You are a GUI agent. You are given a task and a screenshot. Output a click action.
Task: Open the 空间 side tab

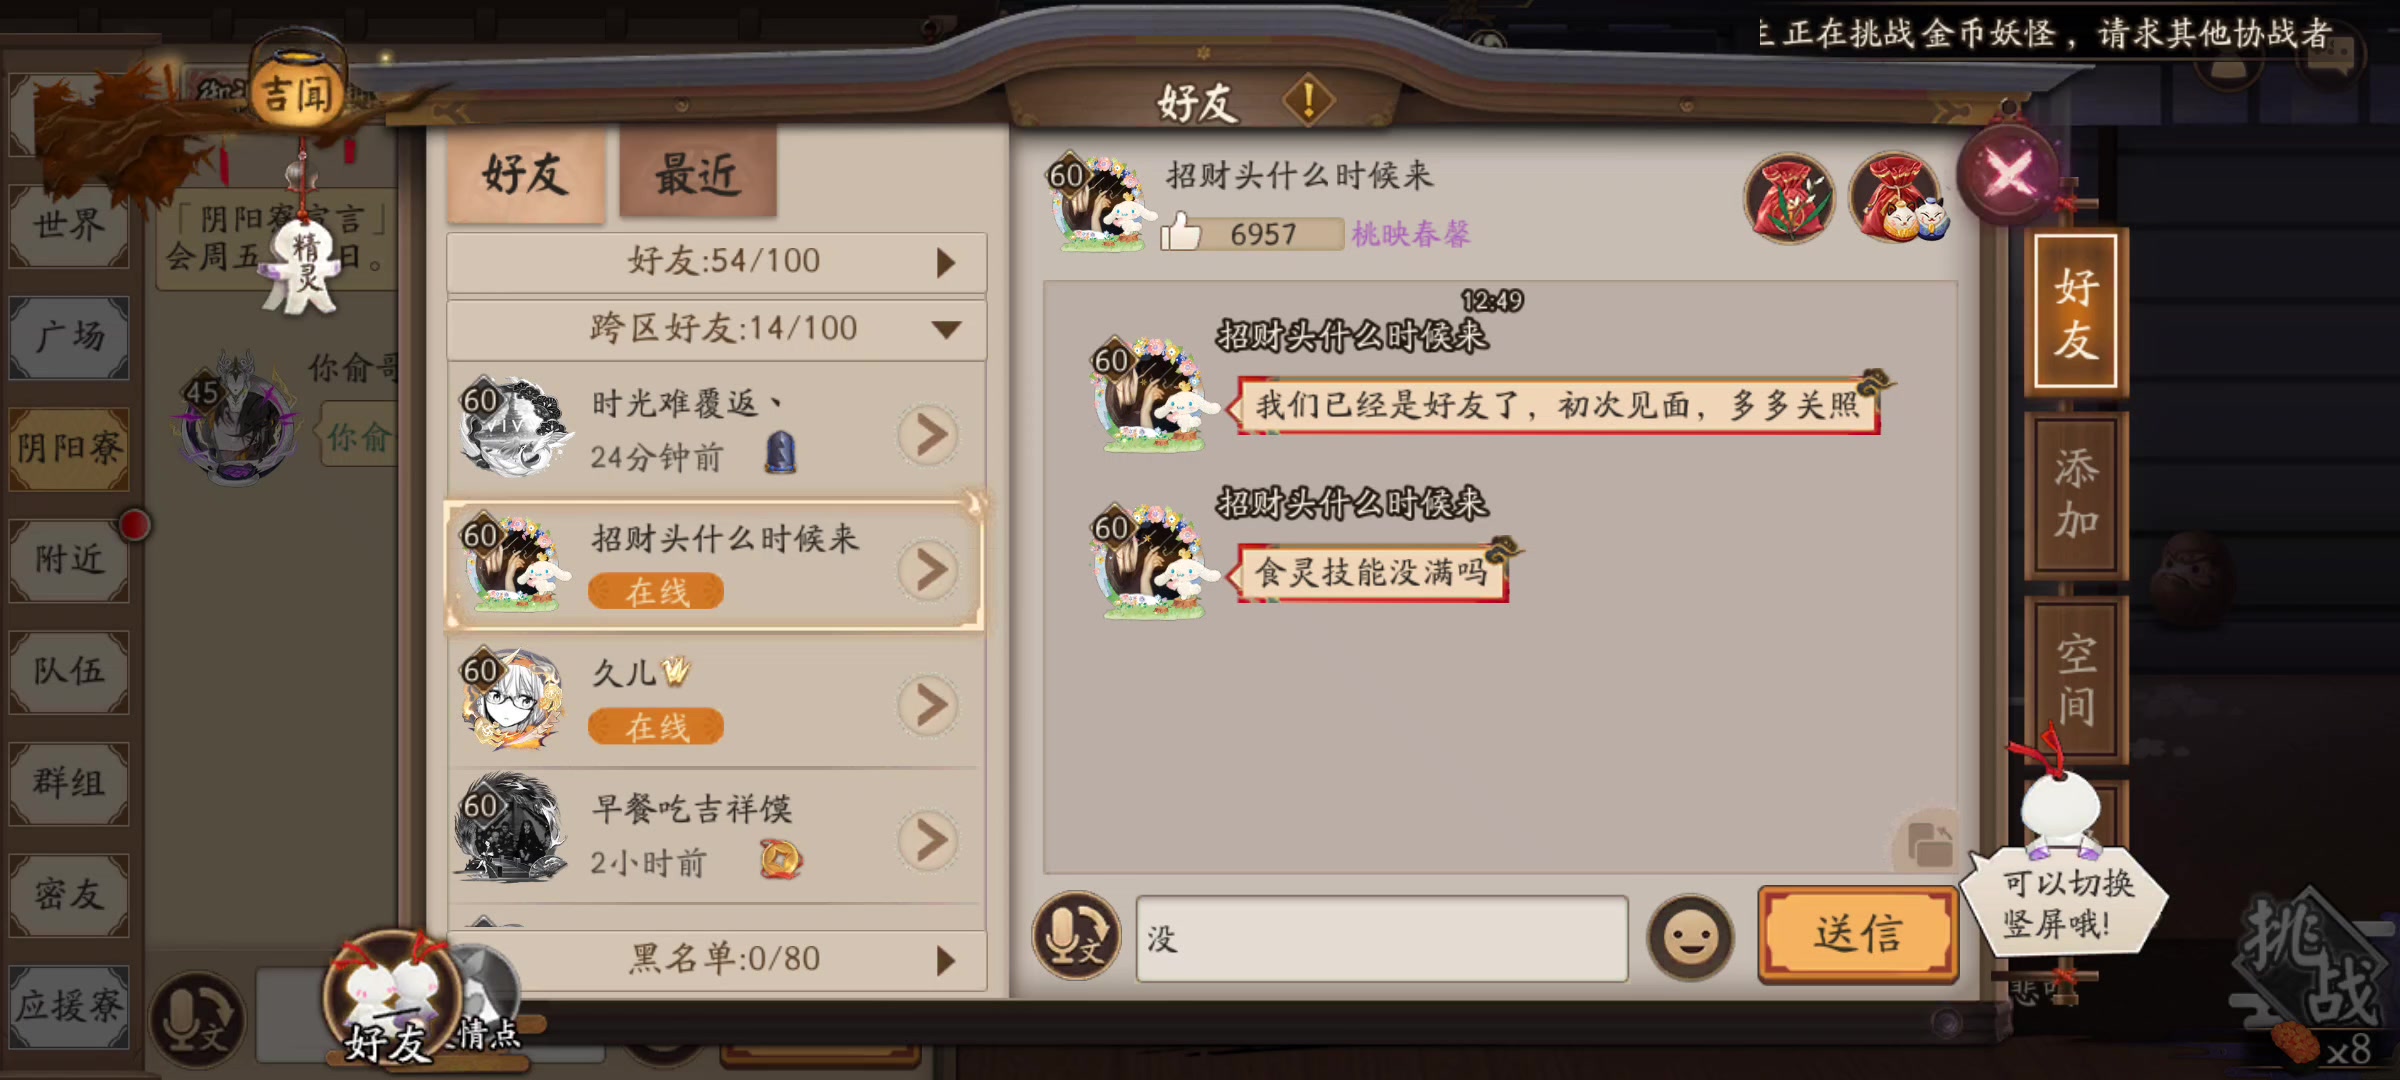2075,680
